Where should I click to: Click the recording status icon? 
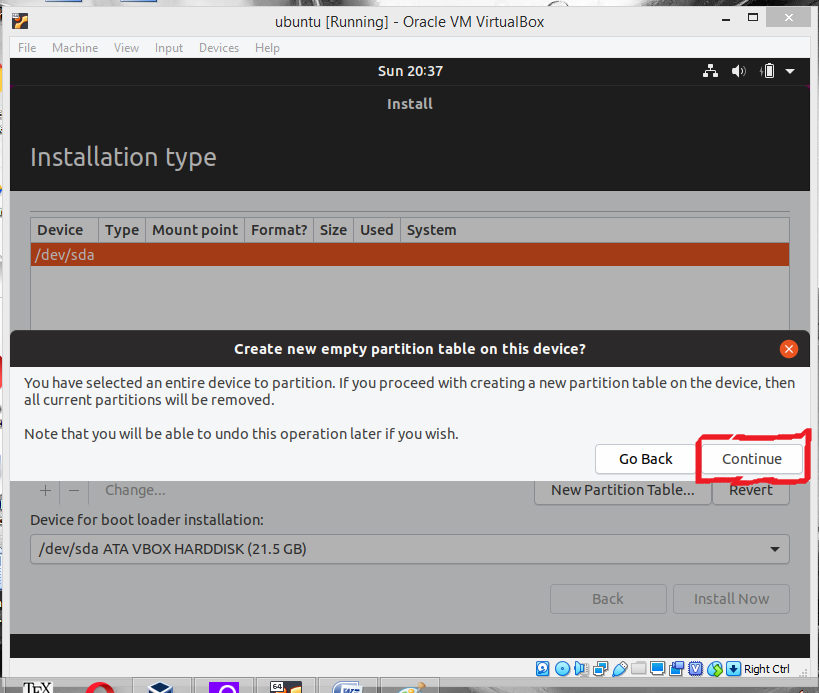click(x=676, y=668)
